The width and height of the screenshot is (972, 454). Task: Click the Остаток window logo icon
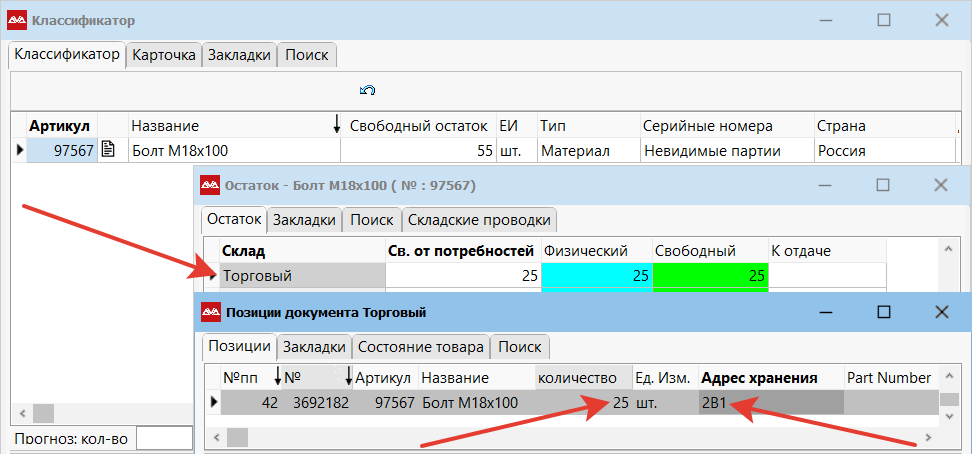click(210, 185)
